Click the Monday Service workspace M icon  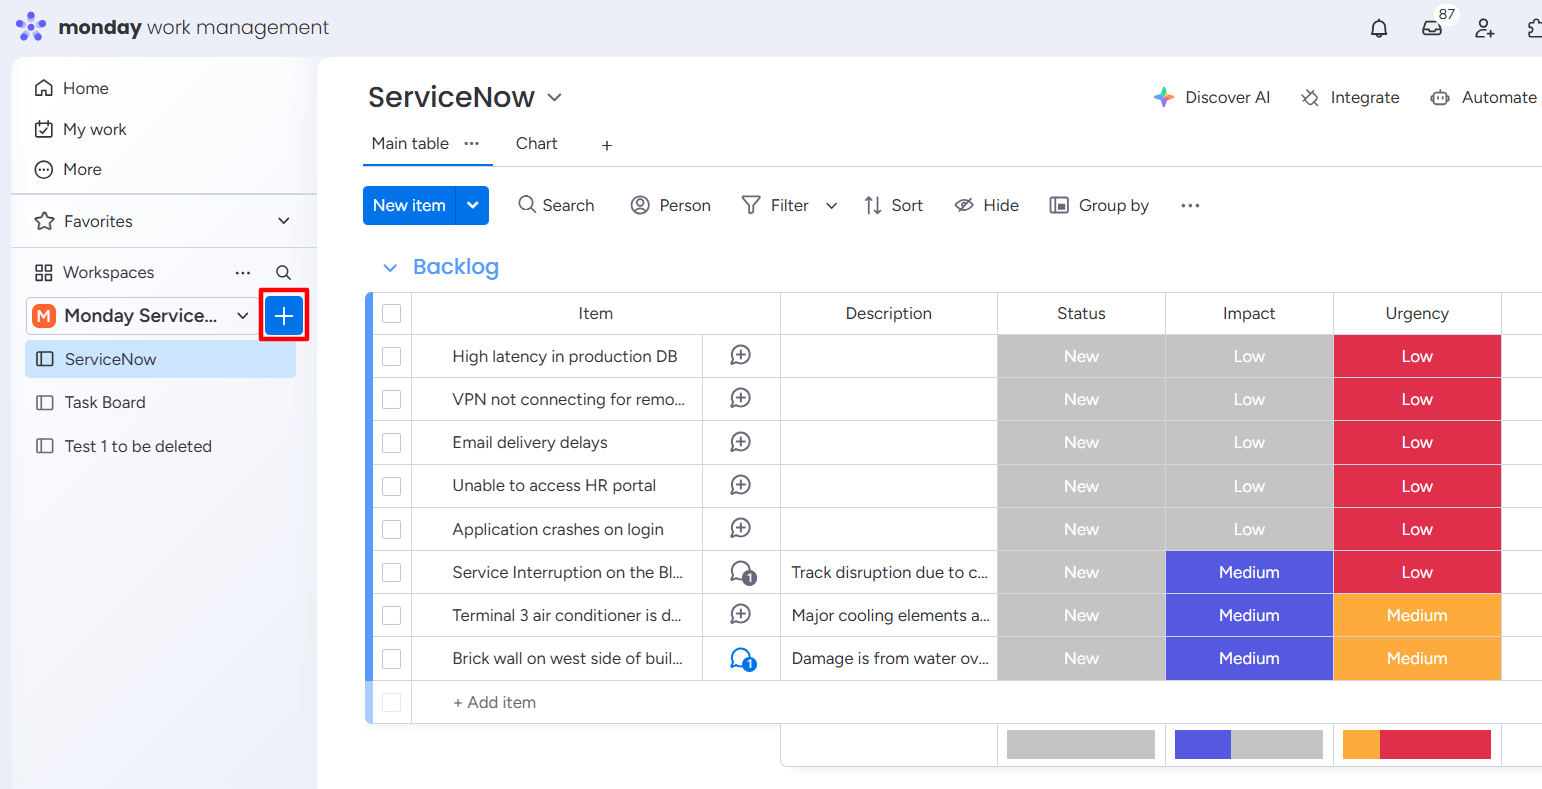coord(44,316)
